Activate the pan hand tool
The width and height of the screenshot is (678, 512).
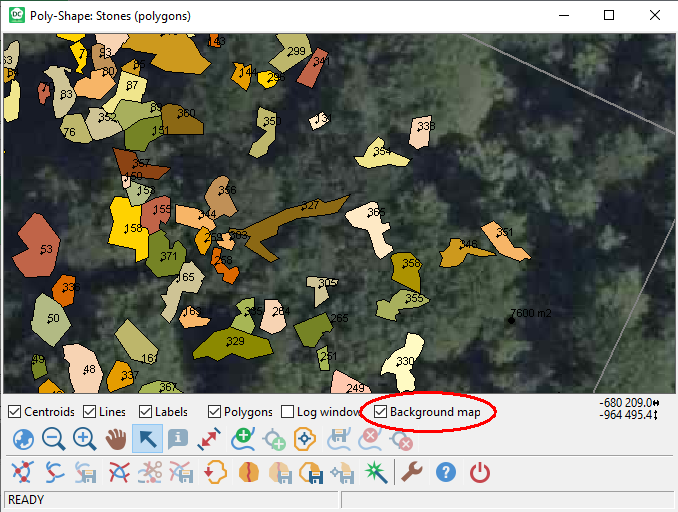point(116,439)
